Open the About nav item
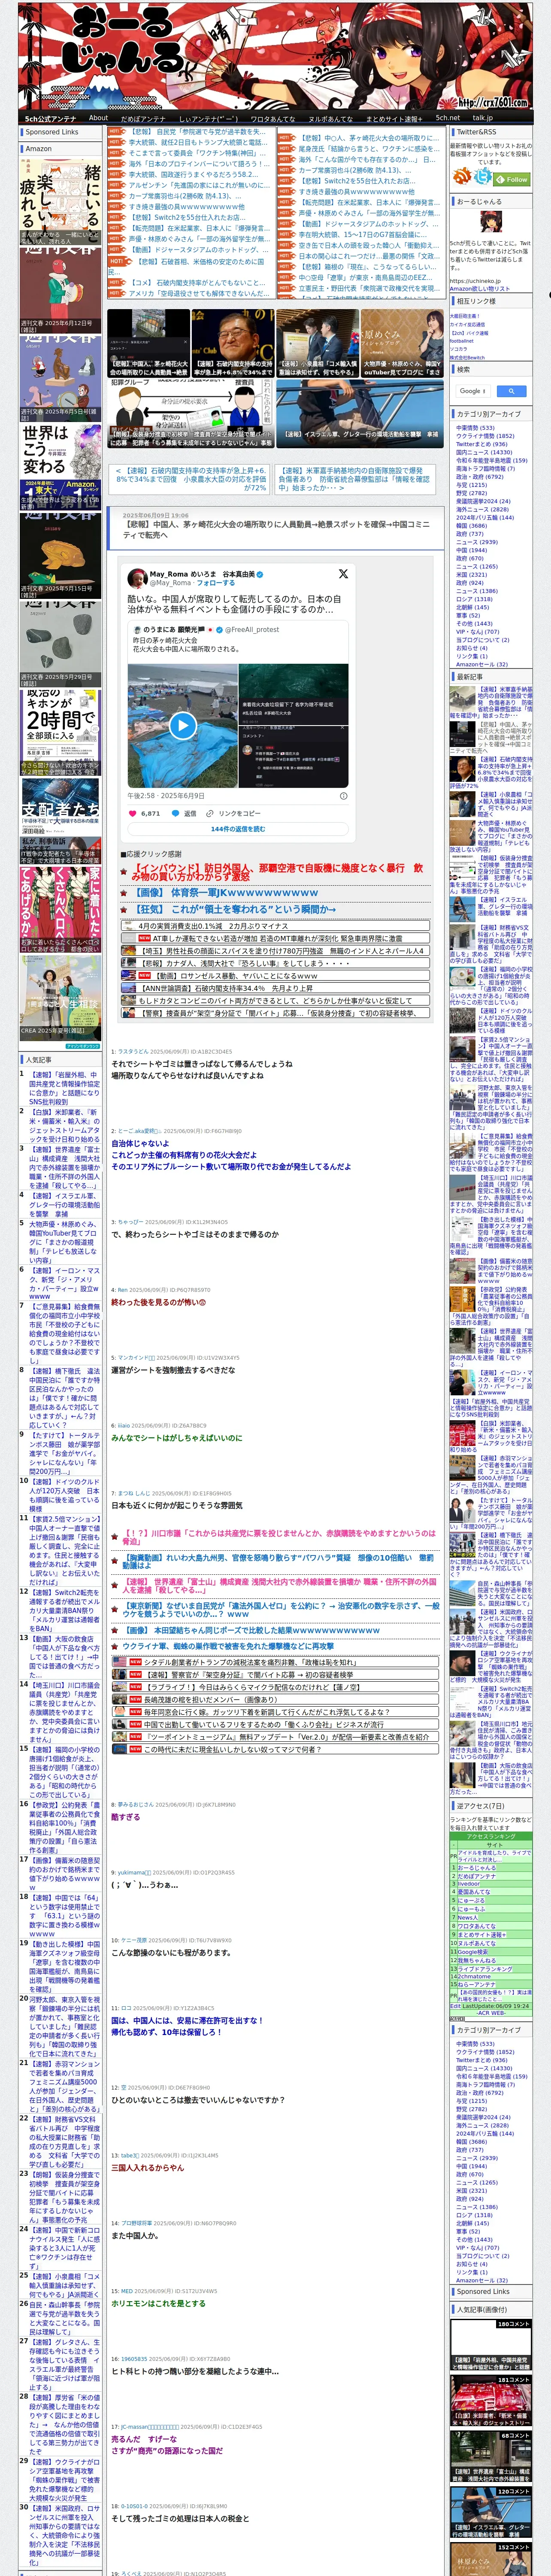Viewport: 551px width, 2576px height. (x=98, y=118)
